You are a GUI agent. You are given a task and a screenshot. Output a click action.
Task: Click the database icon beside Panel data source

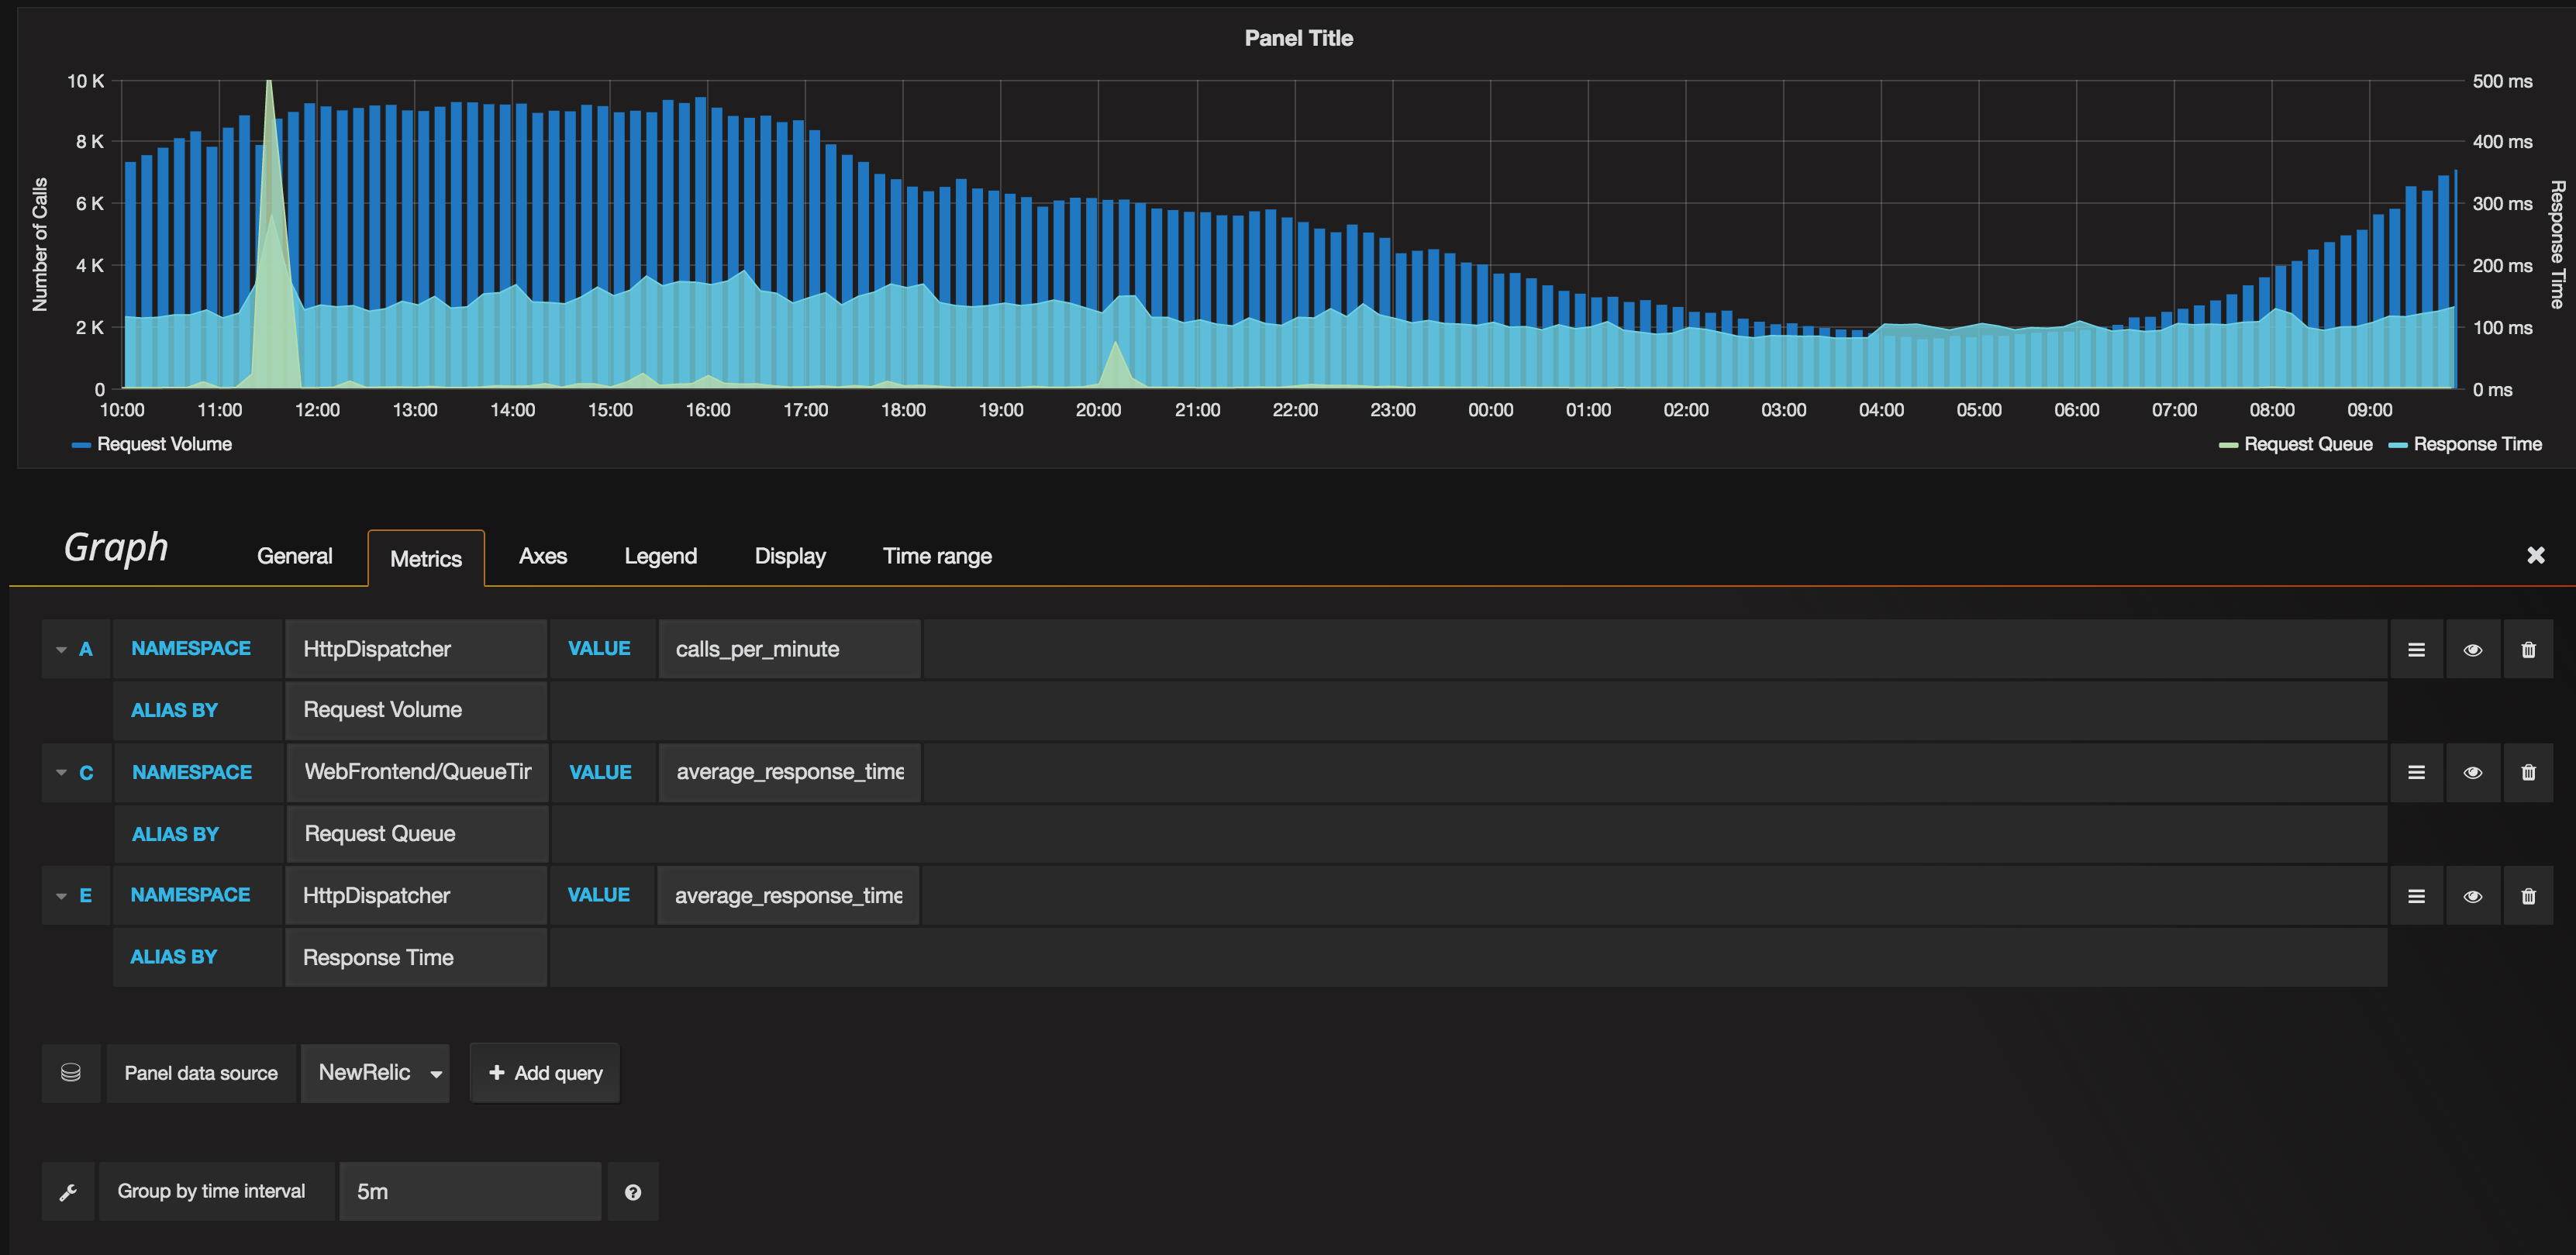click(x=71, y=1073)
